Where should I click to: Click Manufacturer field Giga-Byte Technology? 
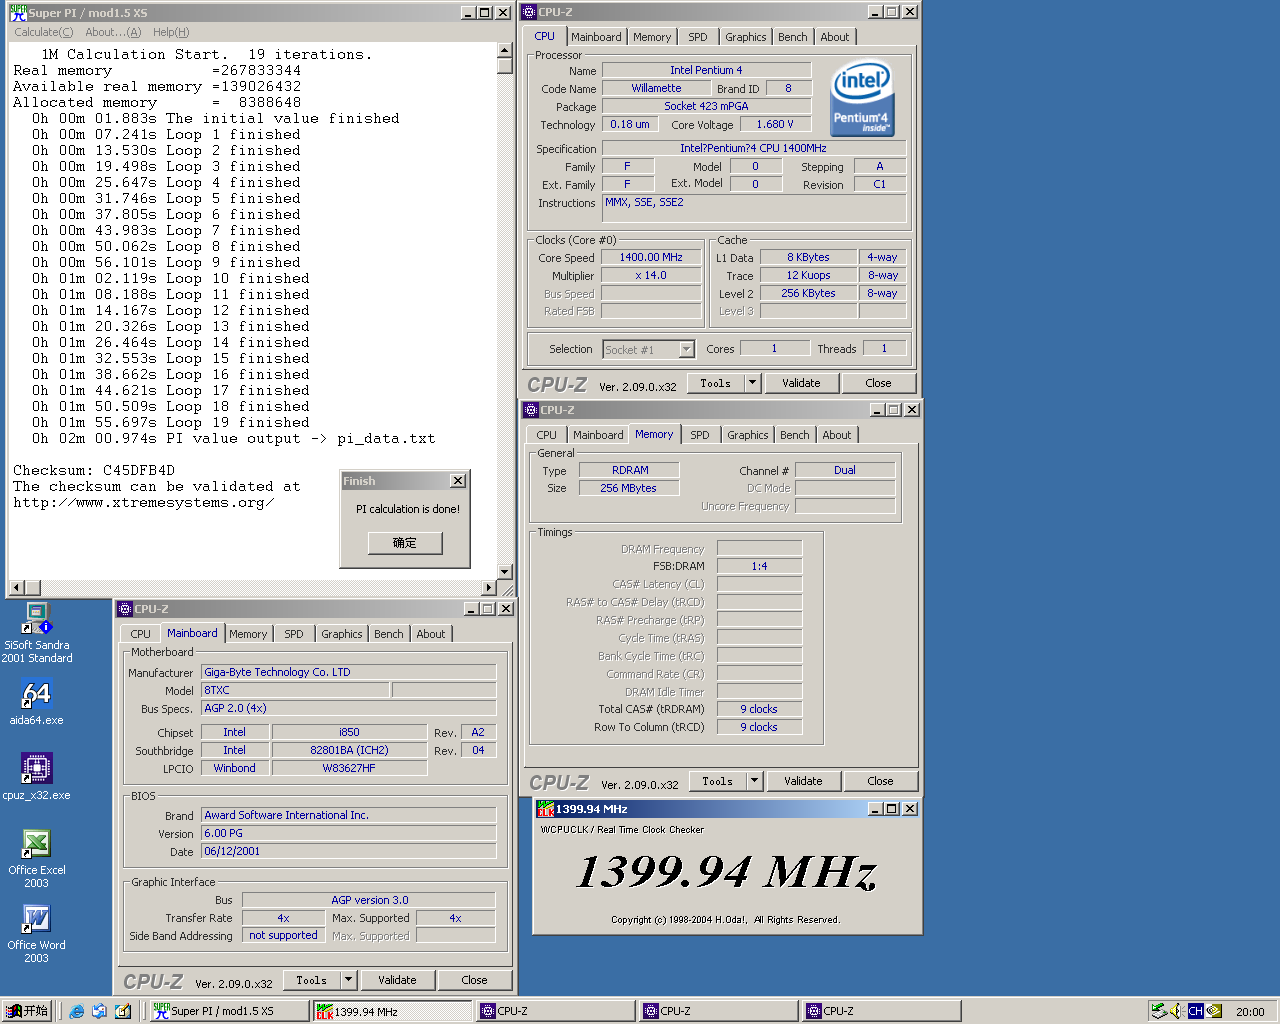tap(349, 672)
